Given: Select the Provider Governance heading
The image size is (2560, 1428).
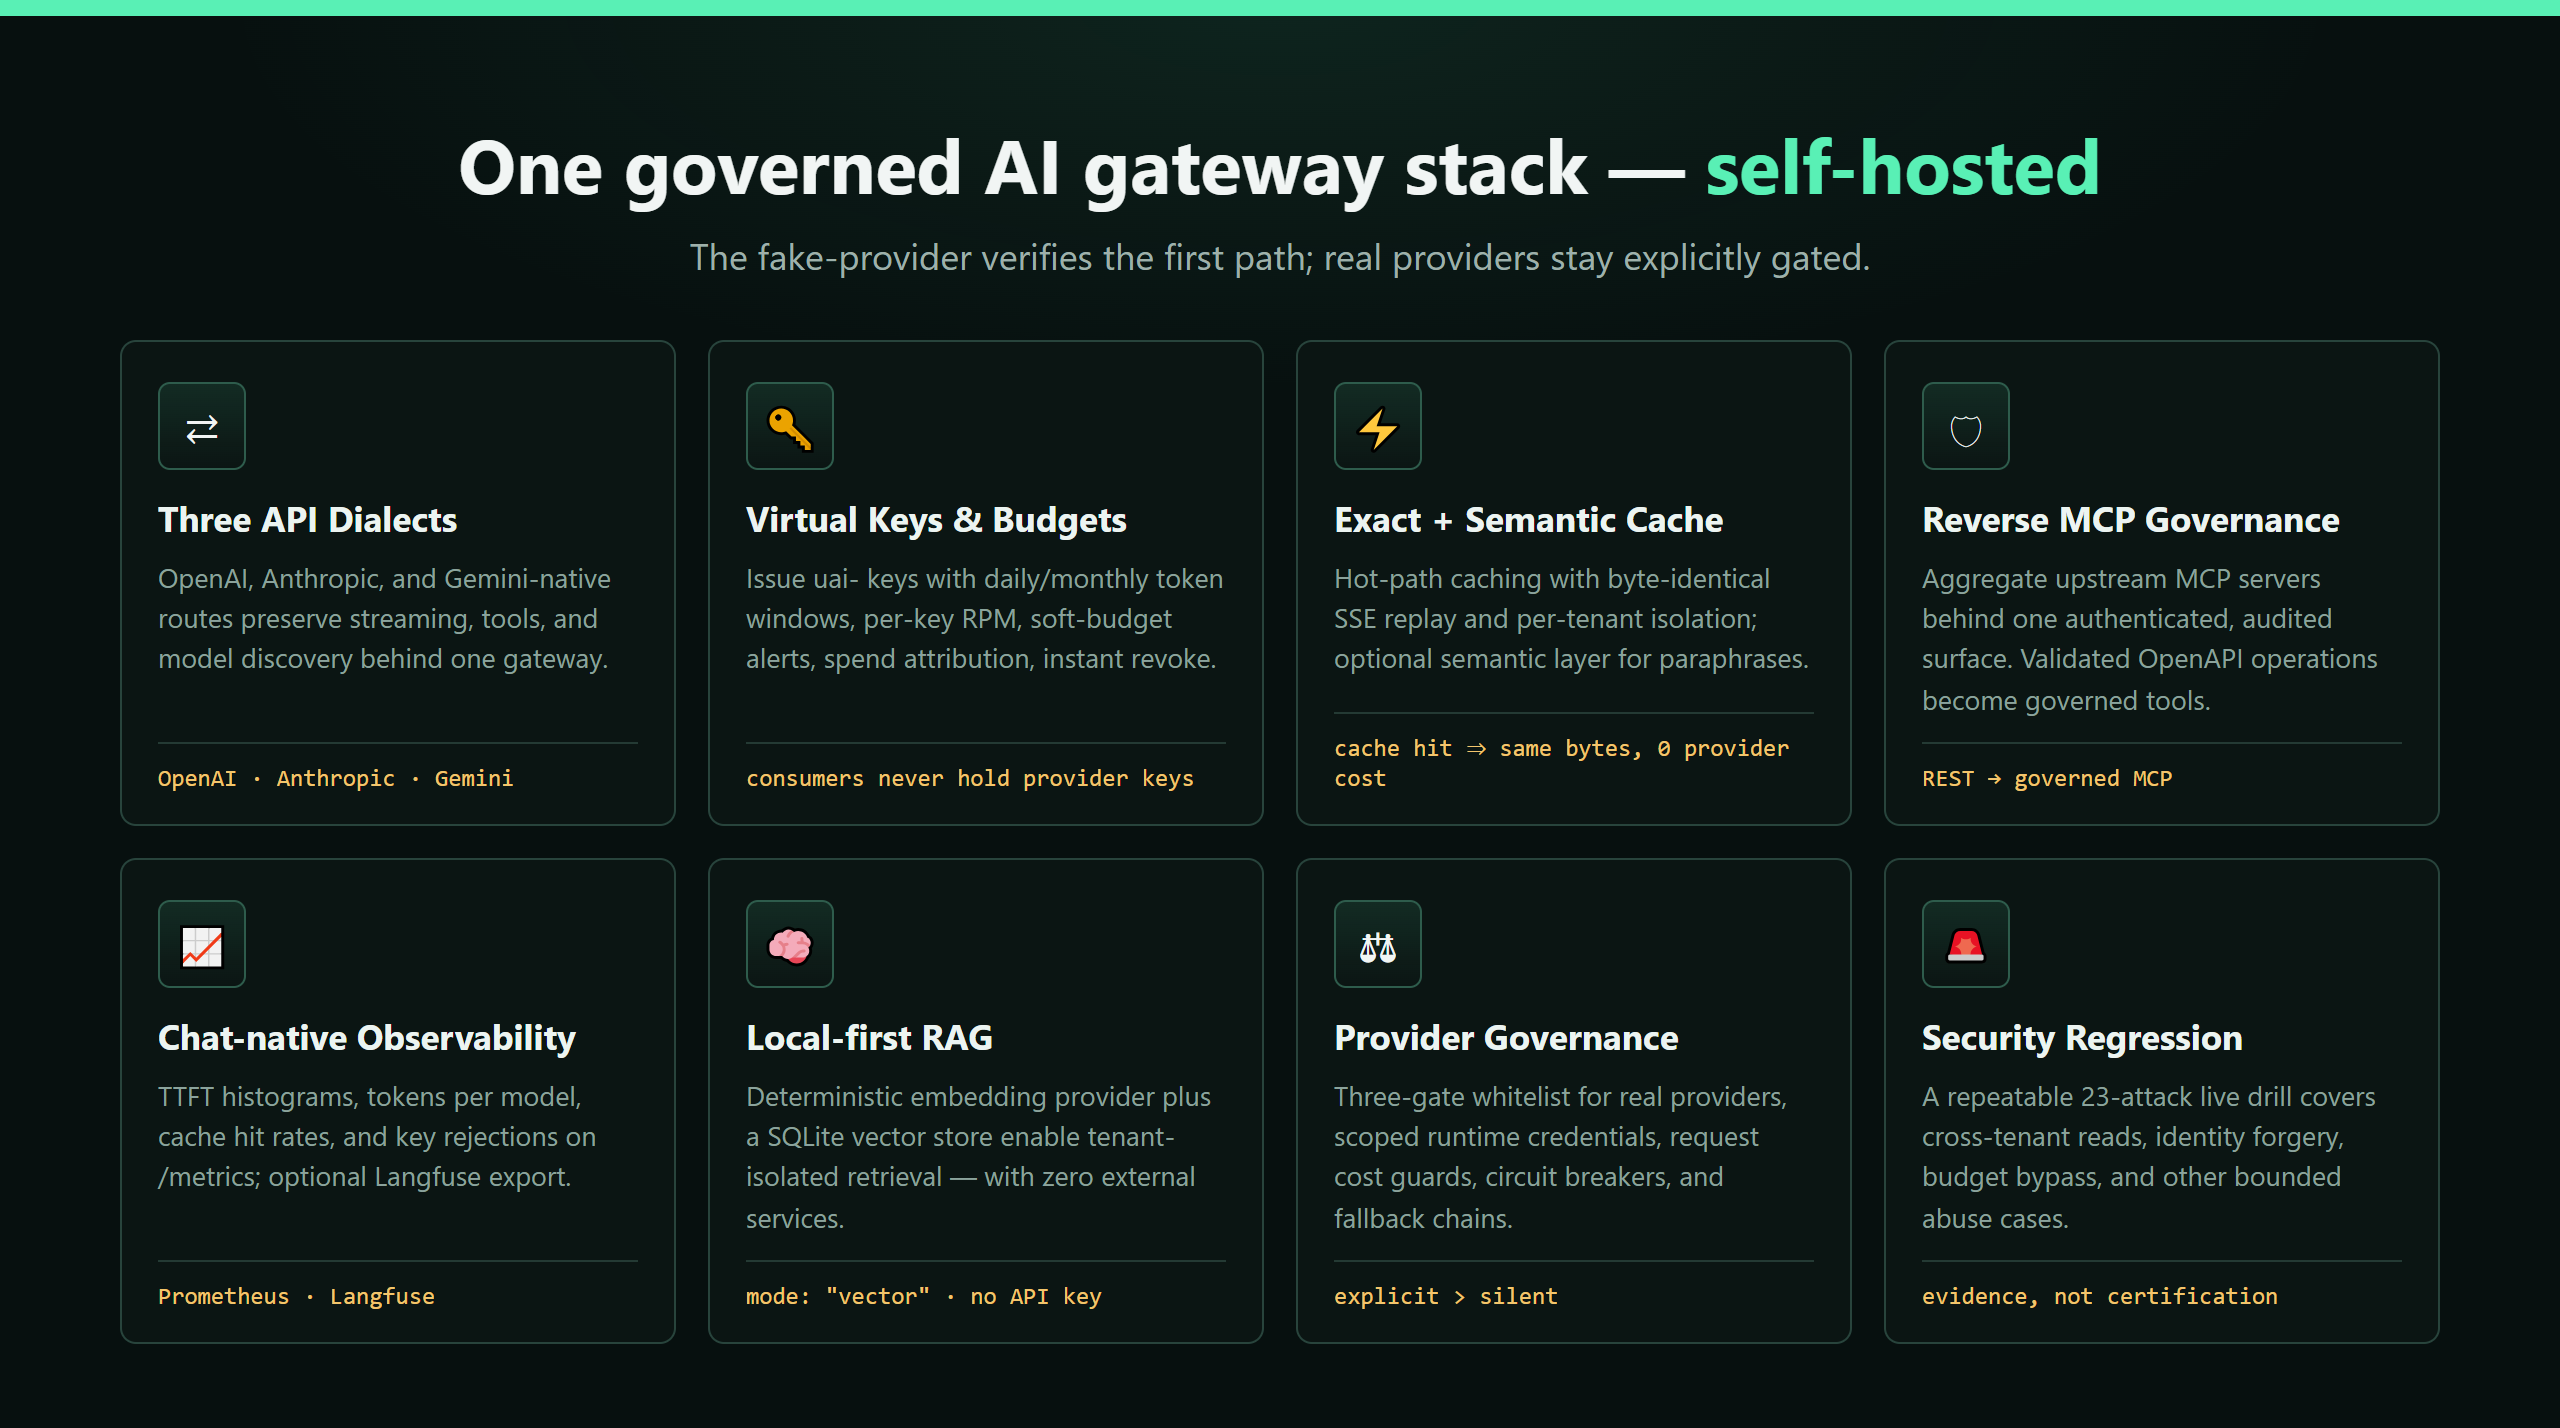Looking at the screenshot, I should (1506, 1038).
